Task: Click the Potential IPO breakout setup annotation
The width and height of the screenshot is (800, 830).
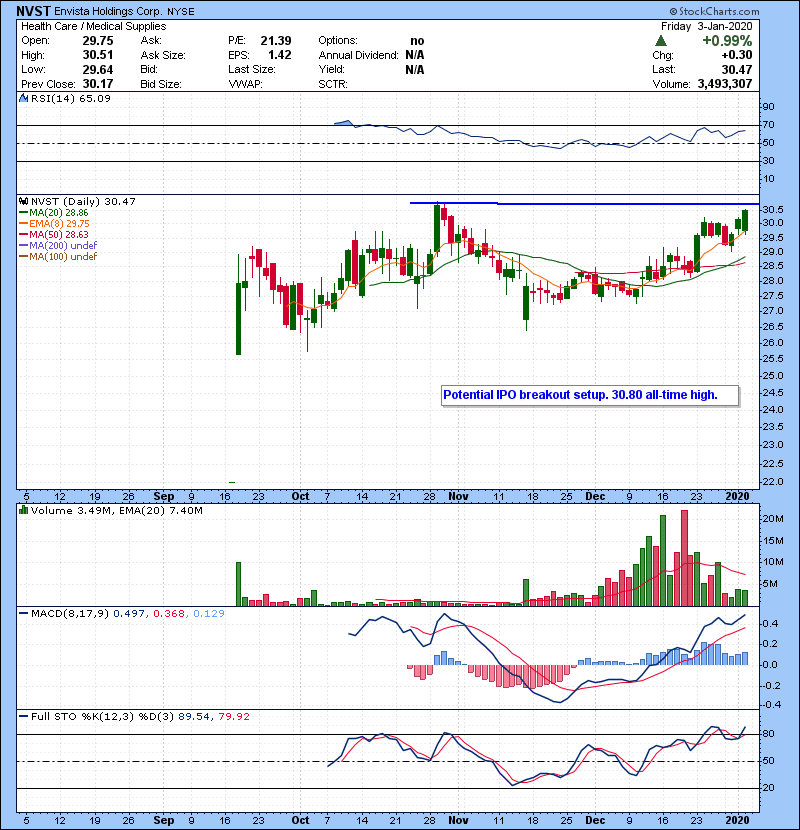Action: pos(590,395)
